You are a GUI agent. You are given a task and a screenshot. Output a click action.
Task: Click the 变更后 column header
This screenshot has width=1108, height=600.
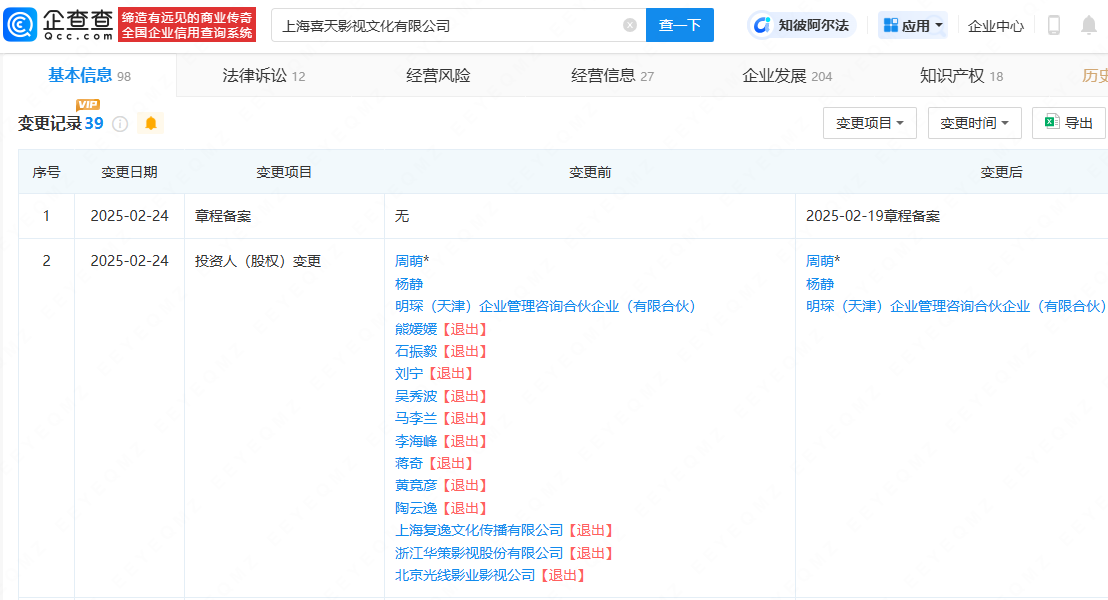(x=1001, y=172)
